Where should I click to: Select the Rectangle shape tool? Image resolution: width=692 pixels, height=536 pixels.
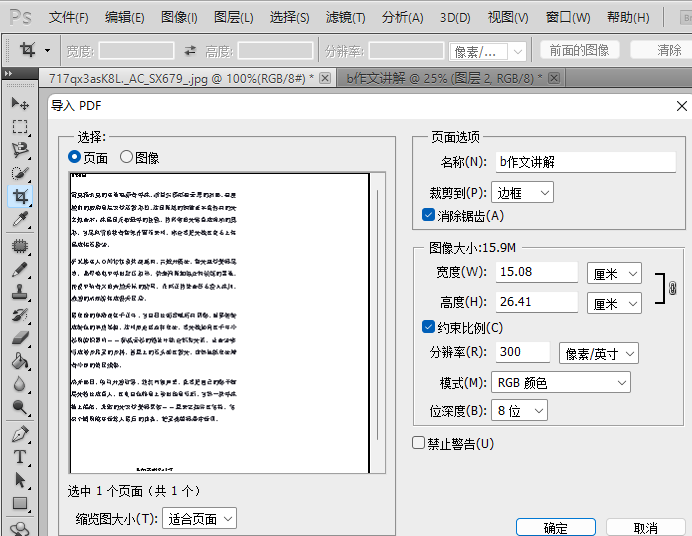[x=20, y=503]
